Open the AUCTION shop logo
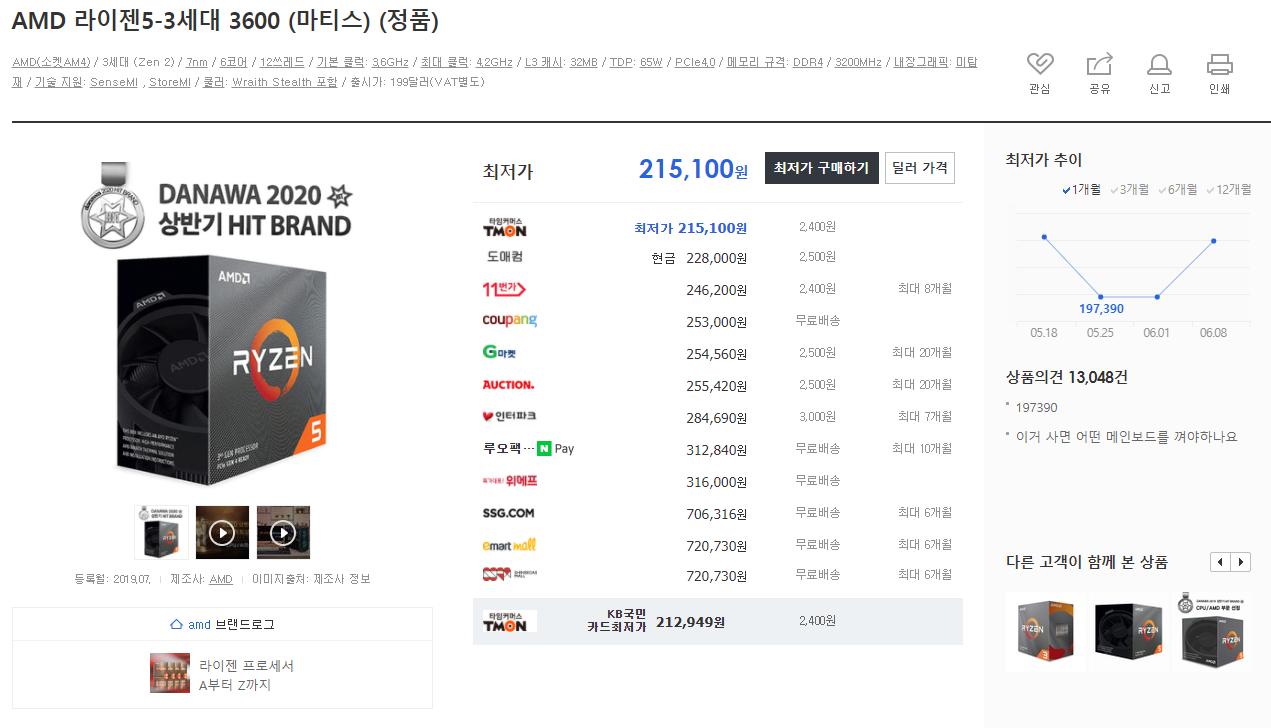 click(x=508, y=385)
